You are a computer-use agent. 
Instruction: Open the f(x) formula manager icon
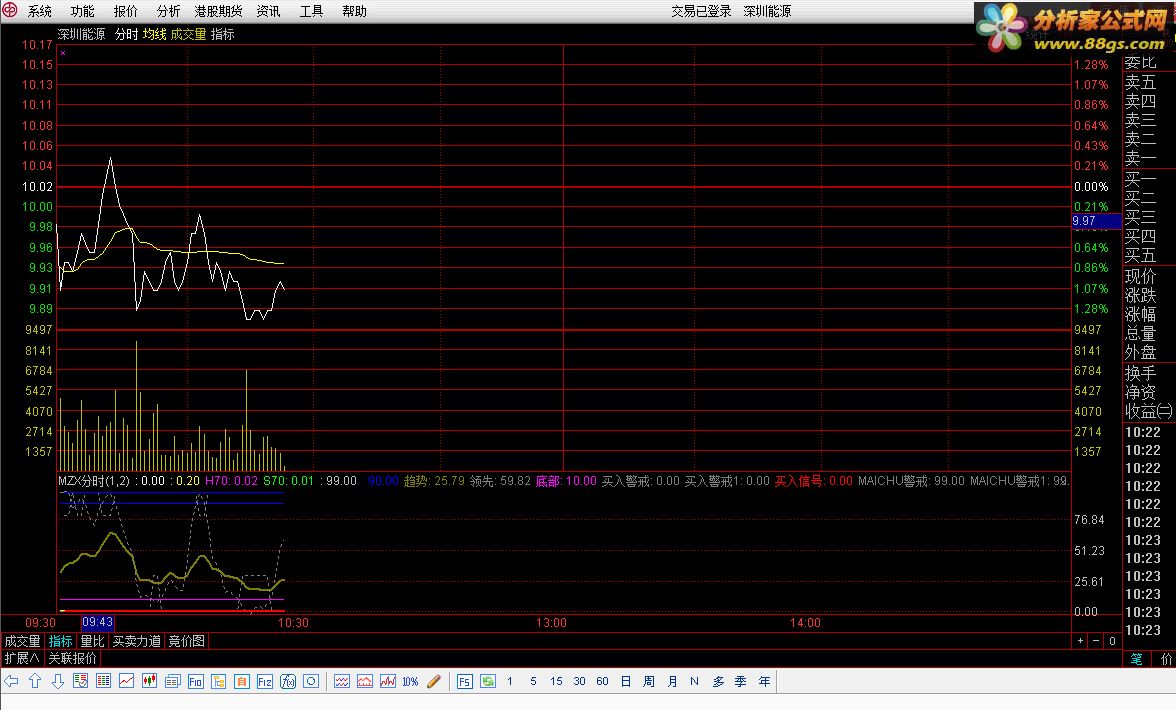(288, 681)
